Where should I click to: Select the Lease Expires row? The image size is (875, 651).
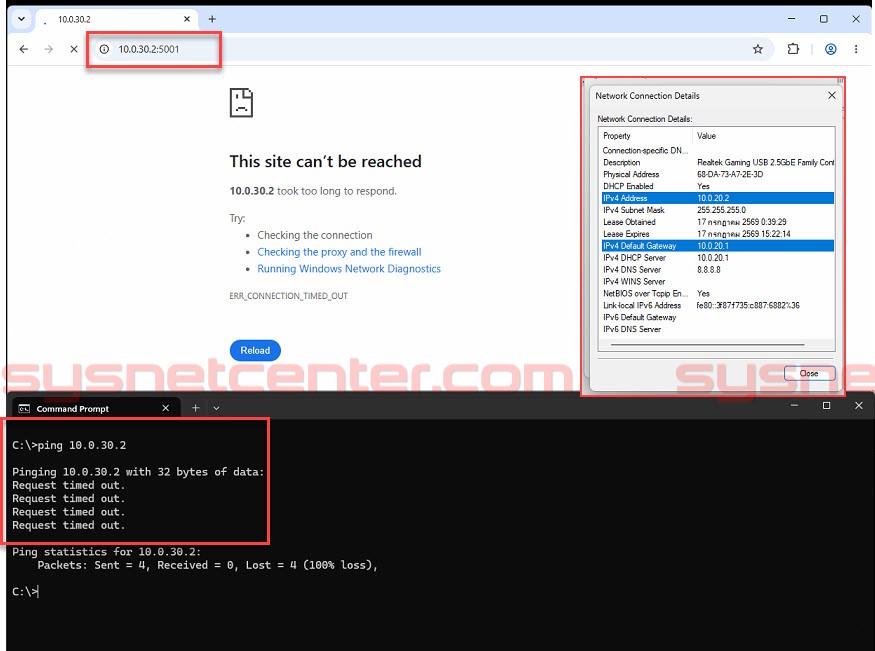tap(718, 234)
